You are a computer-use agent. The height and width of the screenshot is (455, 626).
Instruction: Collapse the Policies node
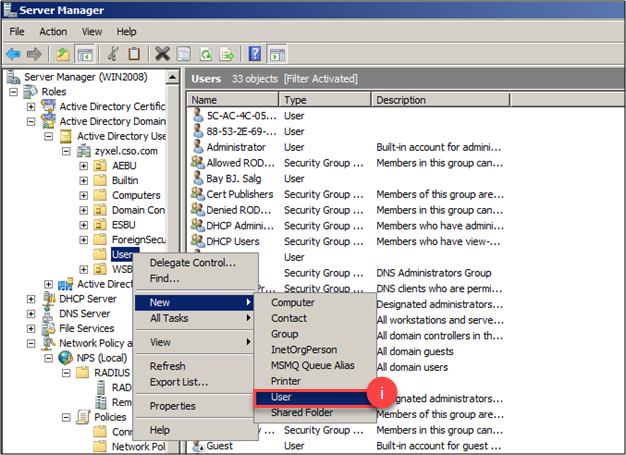[x=66, y=417]
